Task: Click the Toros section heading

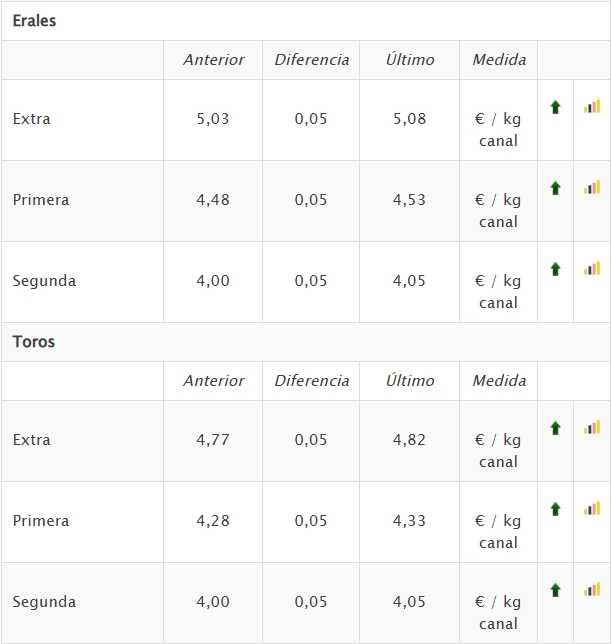Action: tap(34, 342)
